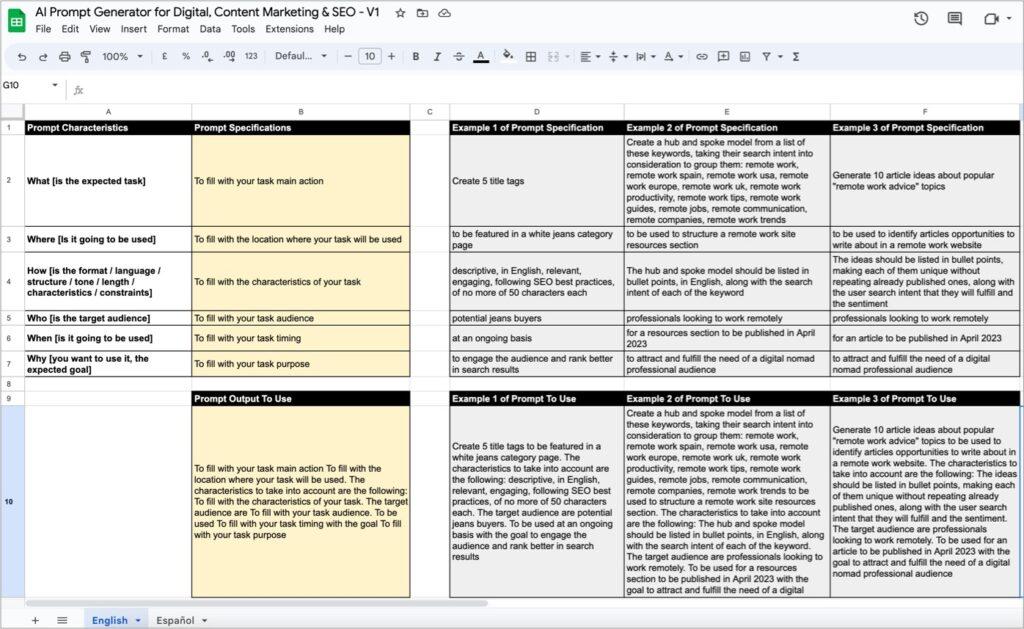
Task: Toggle strikethrough formatting
Action: point(458,57)
